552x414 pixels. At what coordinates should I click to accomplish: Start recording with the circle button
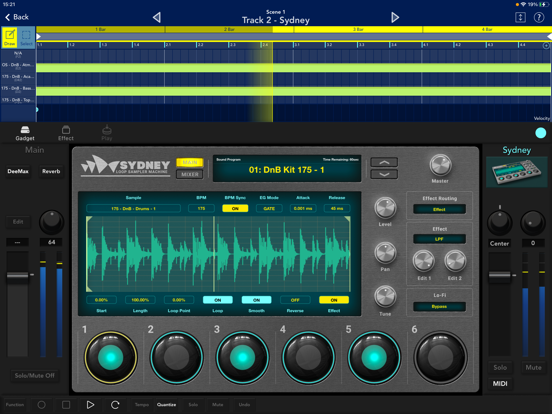[42, 404]
